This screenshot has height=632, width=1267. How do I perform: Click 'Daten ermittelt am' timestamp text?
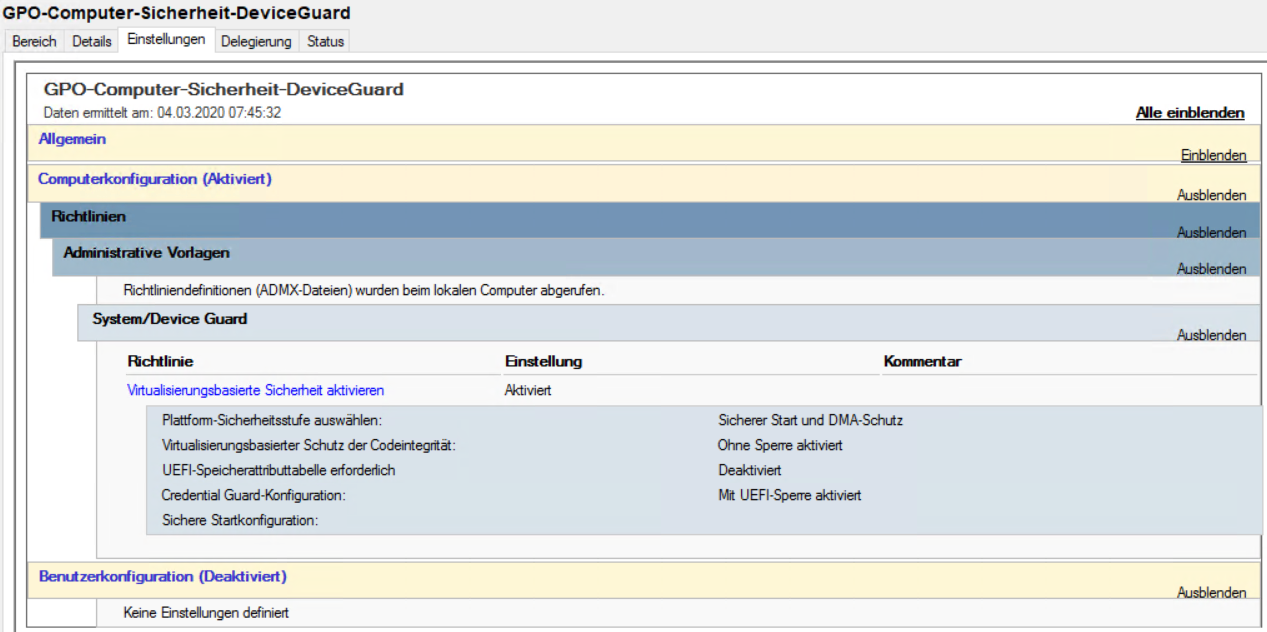point(162,113)
